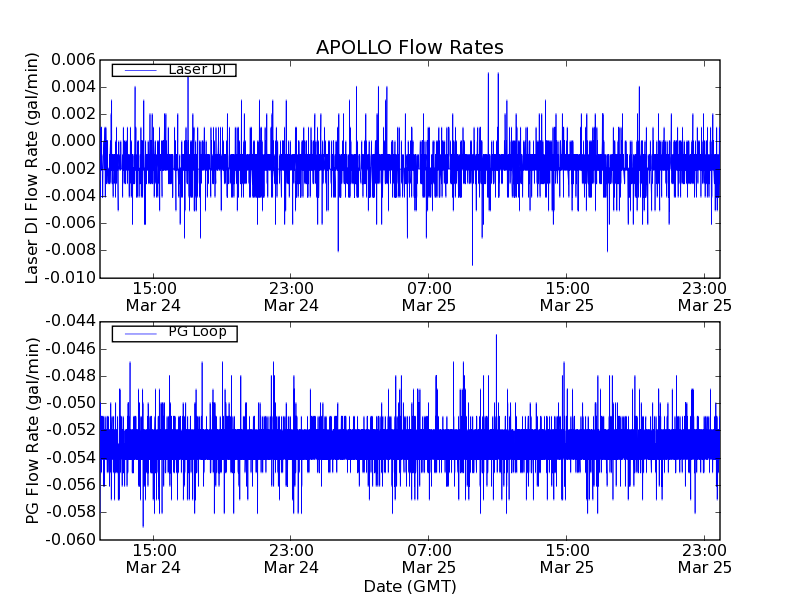
Task: Select the Laser DI legend entry
Action: tap(174, 70)
